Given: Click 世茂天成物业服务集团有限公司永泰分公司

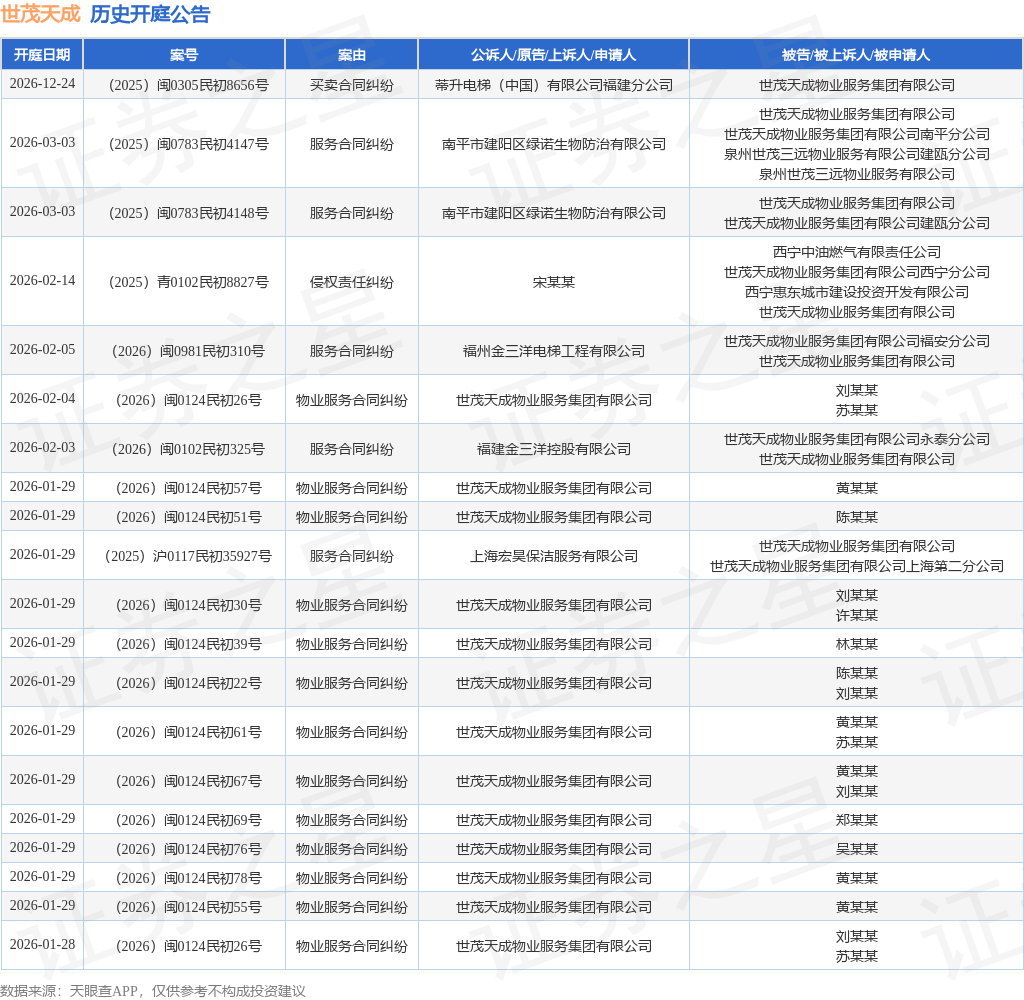Looking at the screenshot, I should pyautogui.click(x=856, y=440).
